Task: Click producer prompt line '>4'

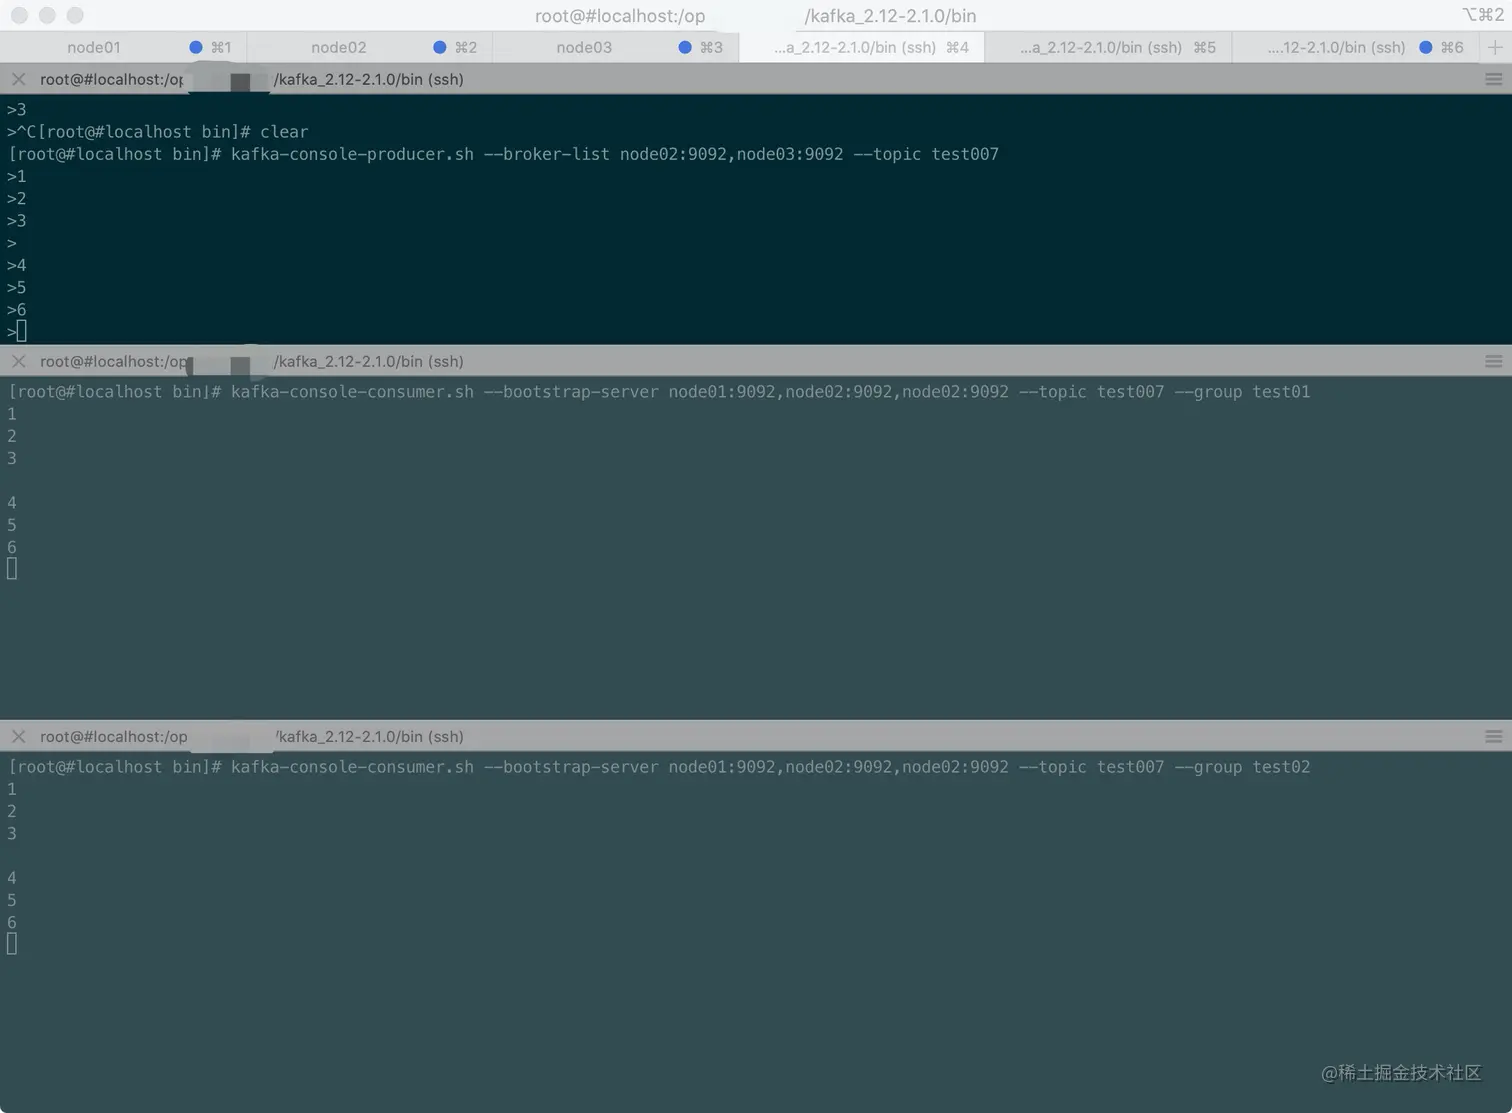Action: click(17, 265)
